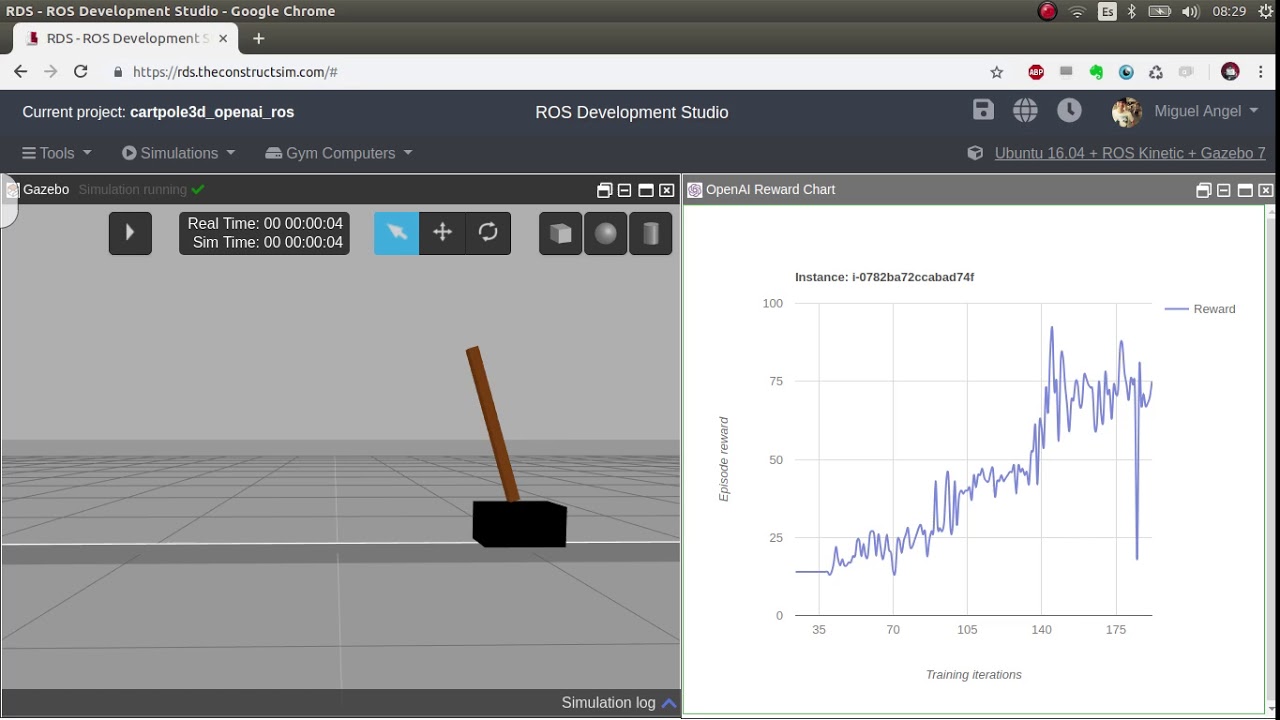
Task: Click the Real Time counter display
Action: (265, 224)
